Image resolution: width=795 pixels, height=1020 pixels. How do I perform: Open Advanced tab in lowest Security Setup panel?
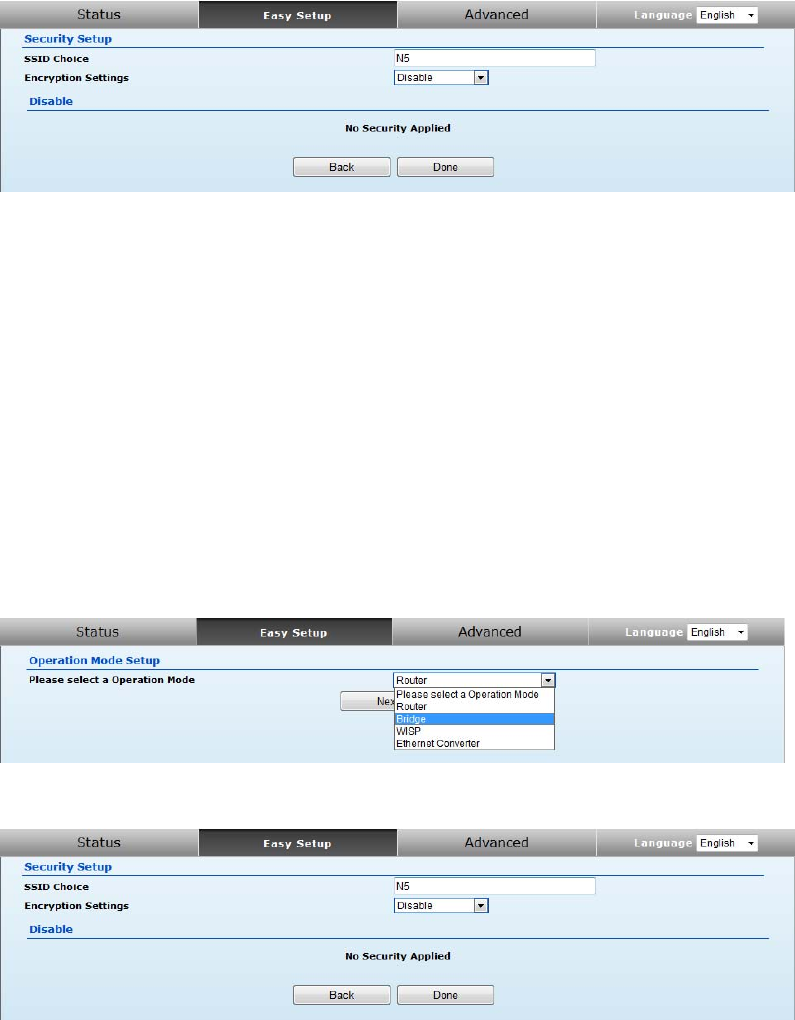coord(496,842)
